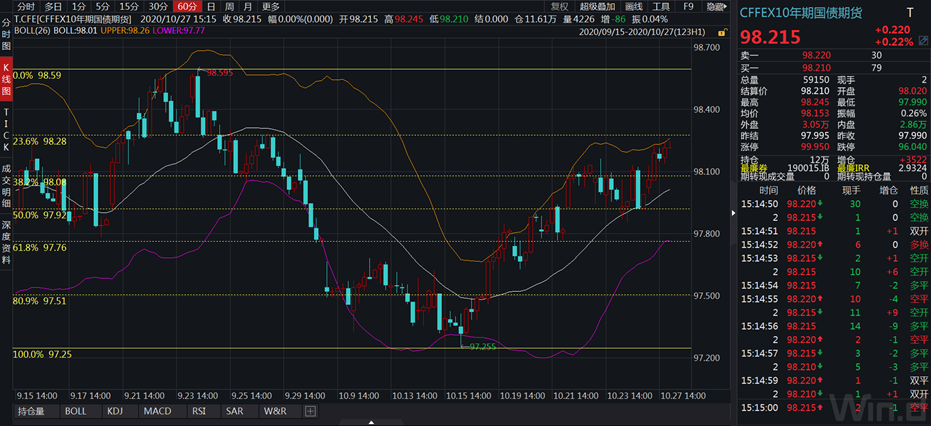Collapse the right quote panel using the side arrow
The width and height of the screenshot is (931, 426).
pyautogui.click(x=732, y=214)
